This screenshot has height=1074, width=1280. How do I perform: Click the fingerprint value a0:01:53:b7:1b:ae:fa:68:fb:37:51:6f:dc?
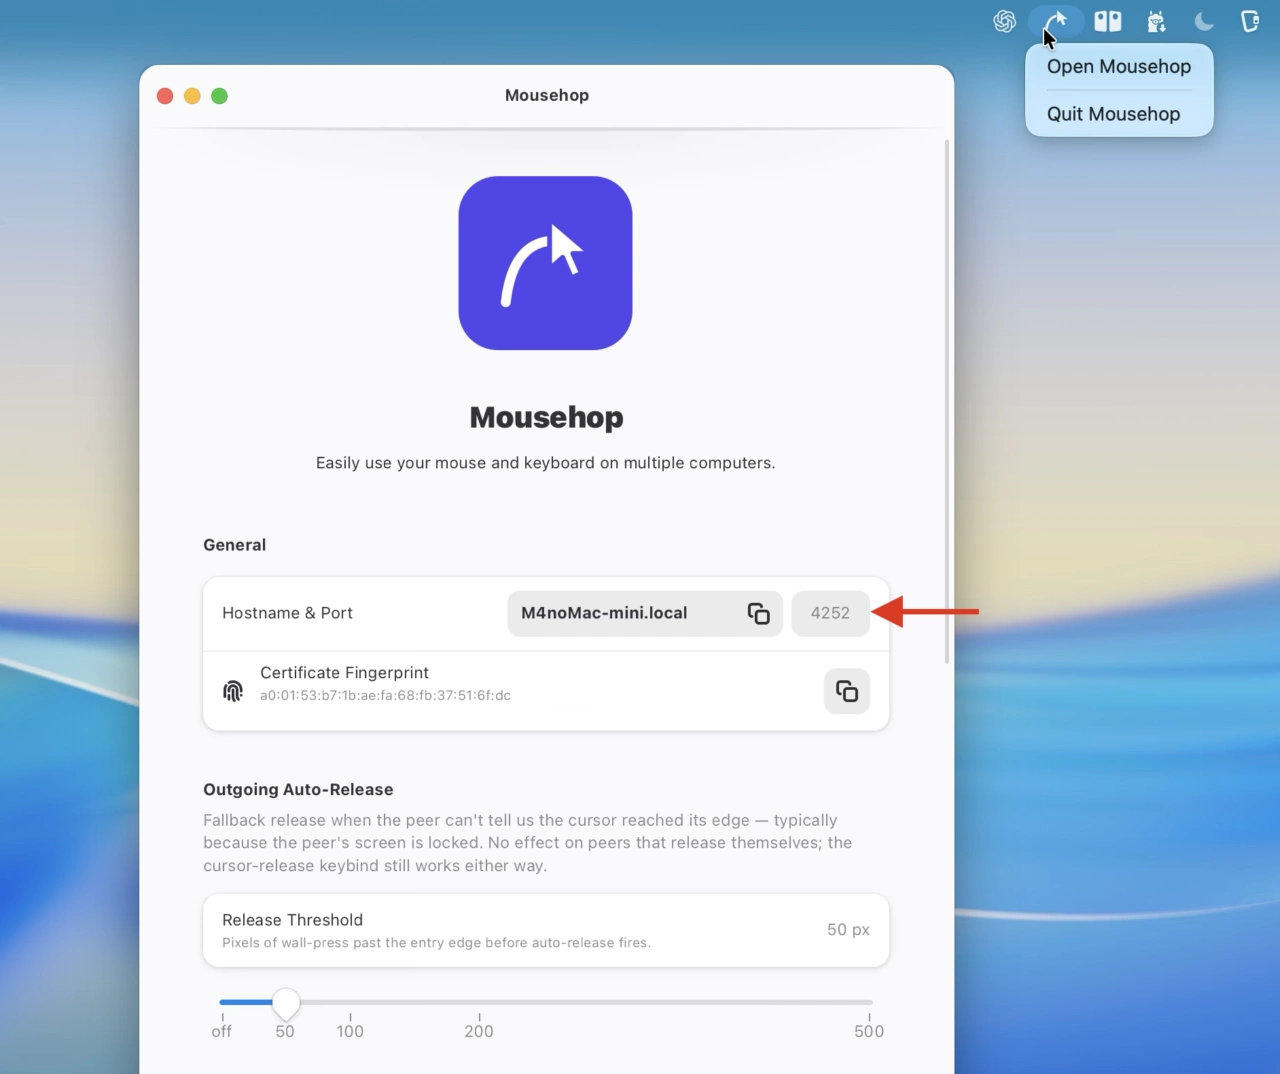(x=385, y=696)
